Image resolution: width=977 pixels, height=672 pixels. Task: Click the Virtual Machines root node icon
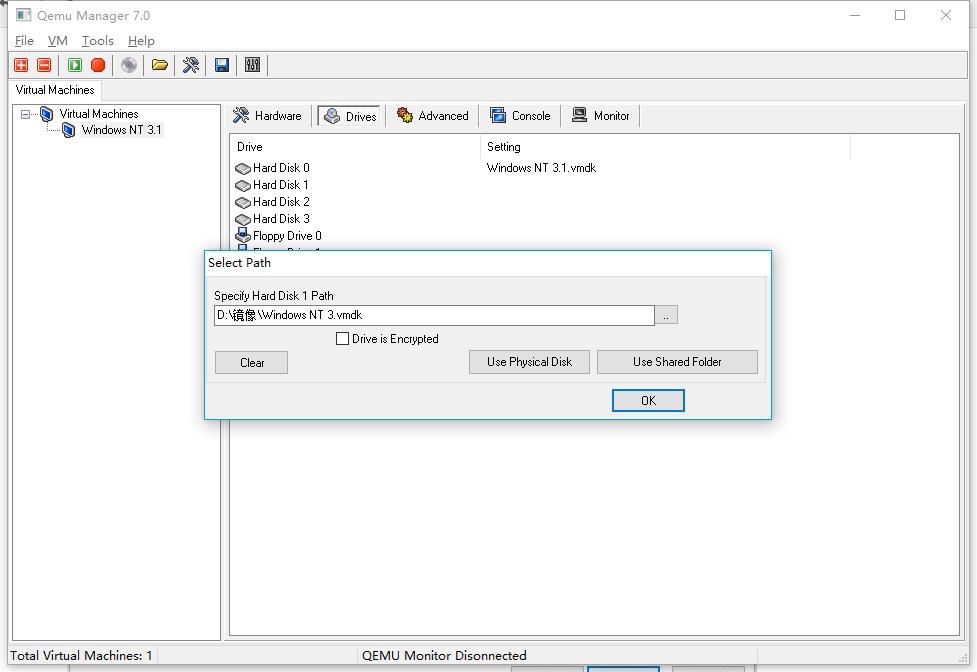[x=47, y=114]
